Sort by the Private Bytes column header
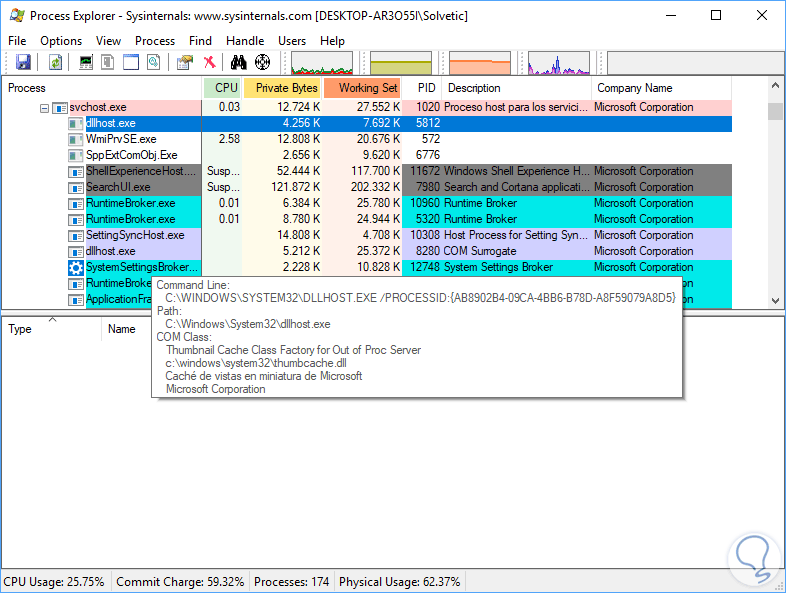The height and width of the screenshot is (593, 786). click(286, 88)
